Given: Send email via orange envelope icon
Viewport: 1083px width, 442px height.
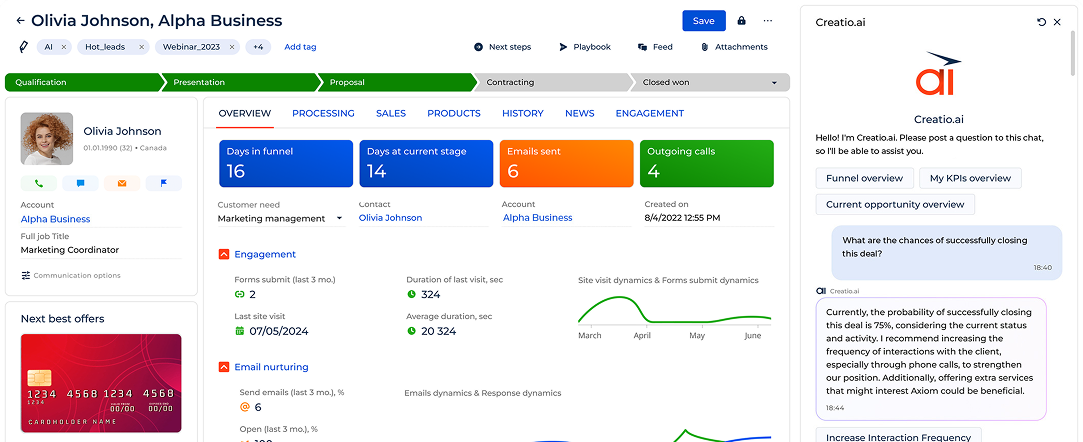Looking at the screenshot, I should point(122,184).
